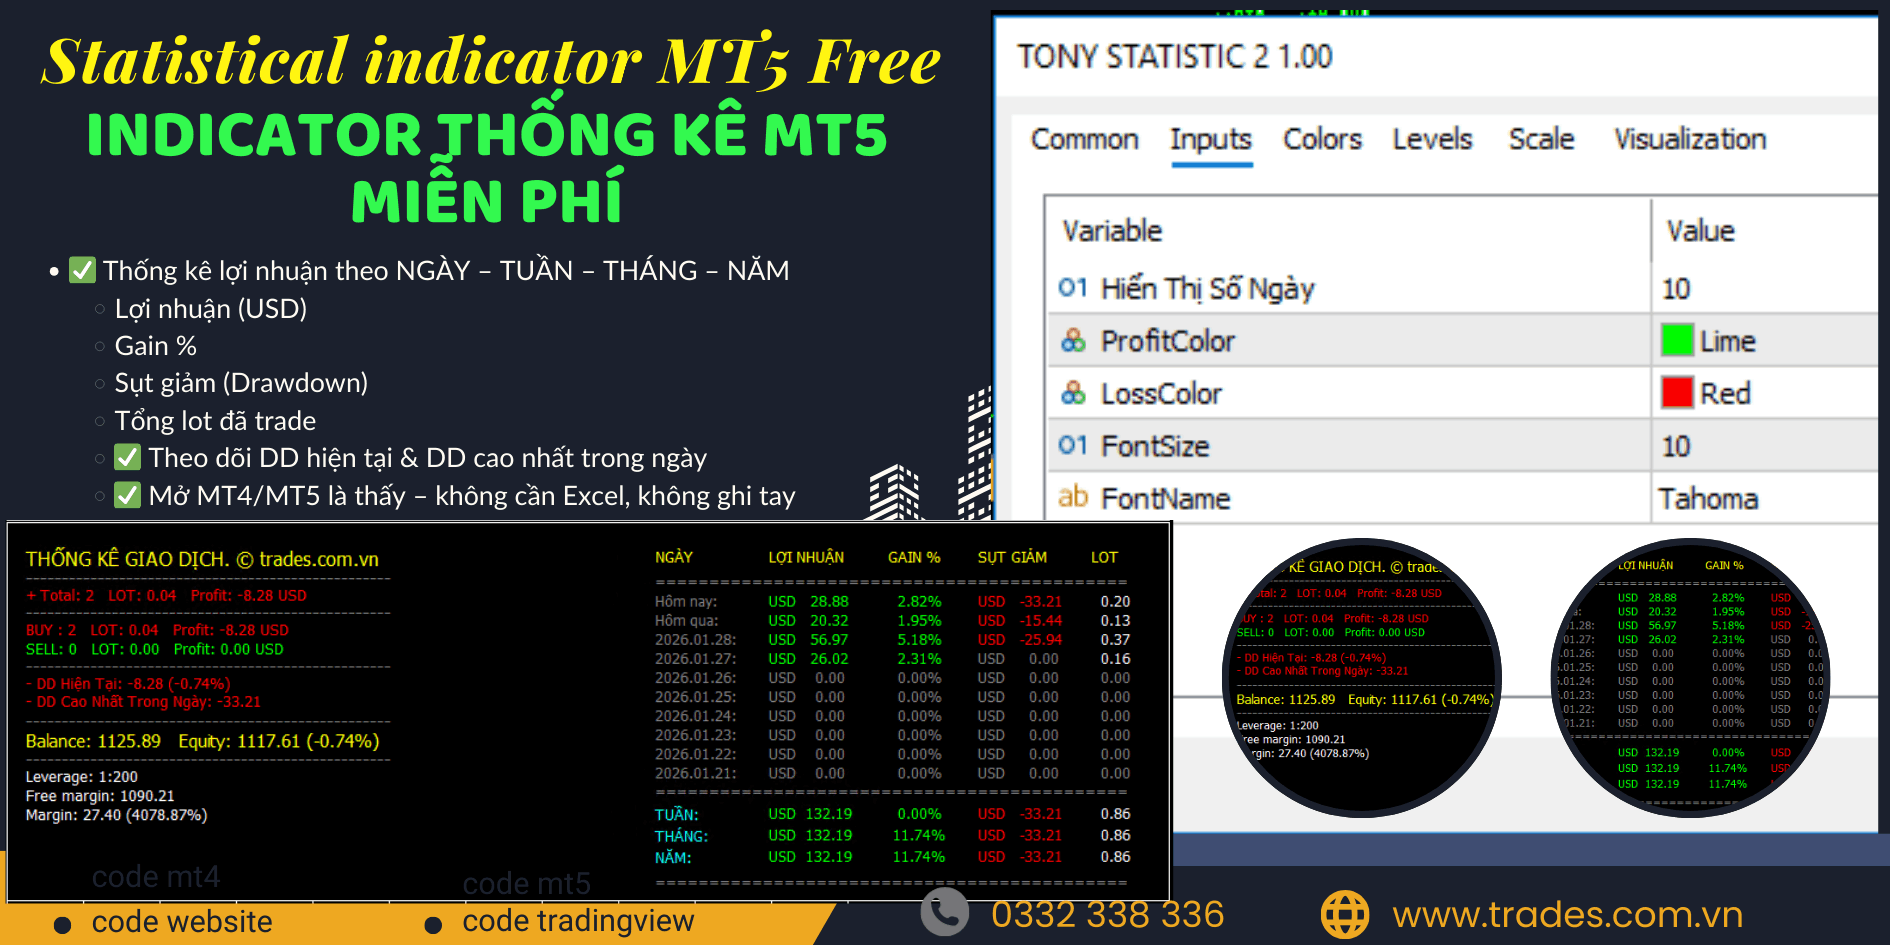Open the FontName value selector showing Tahoma
The height and width of the screenshot is (945, 1890).
click(x=1711, y=498)
